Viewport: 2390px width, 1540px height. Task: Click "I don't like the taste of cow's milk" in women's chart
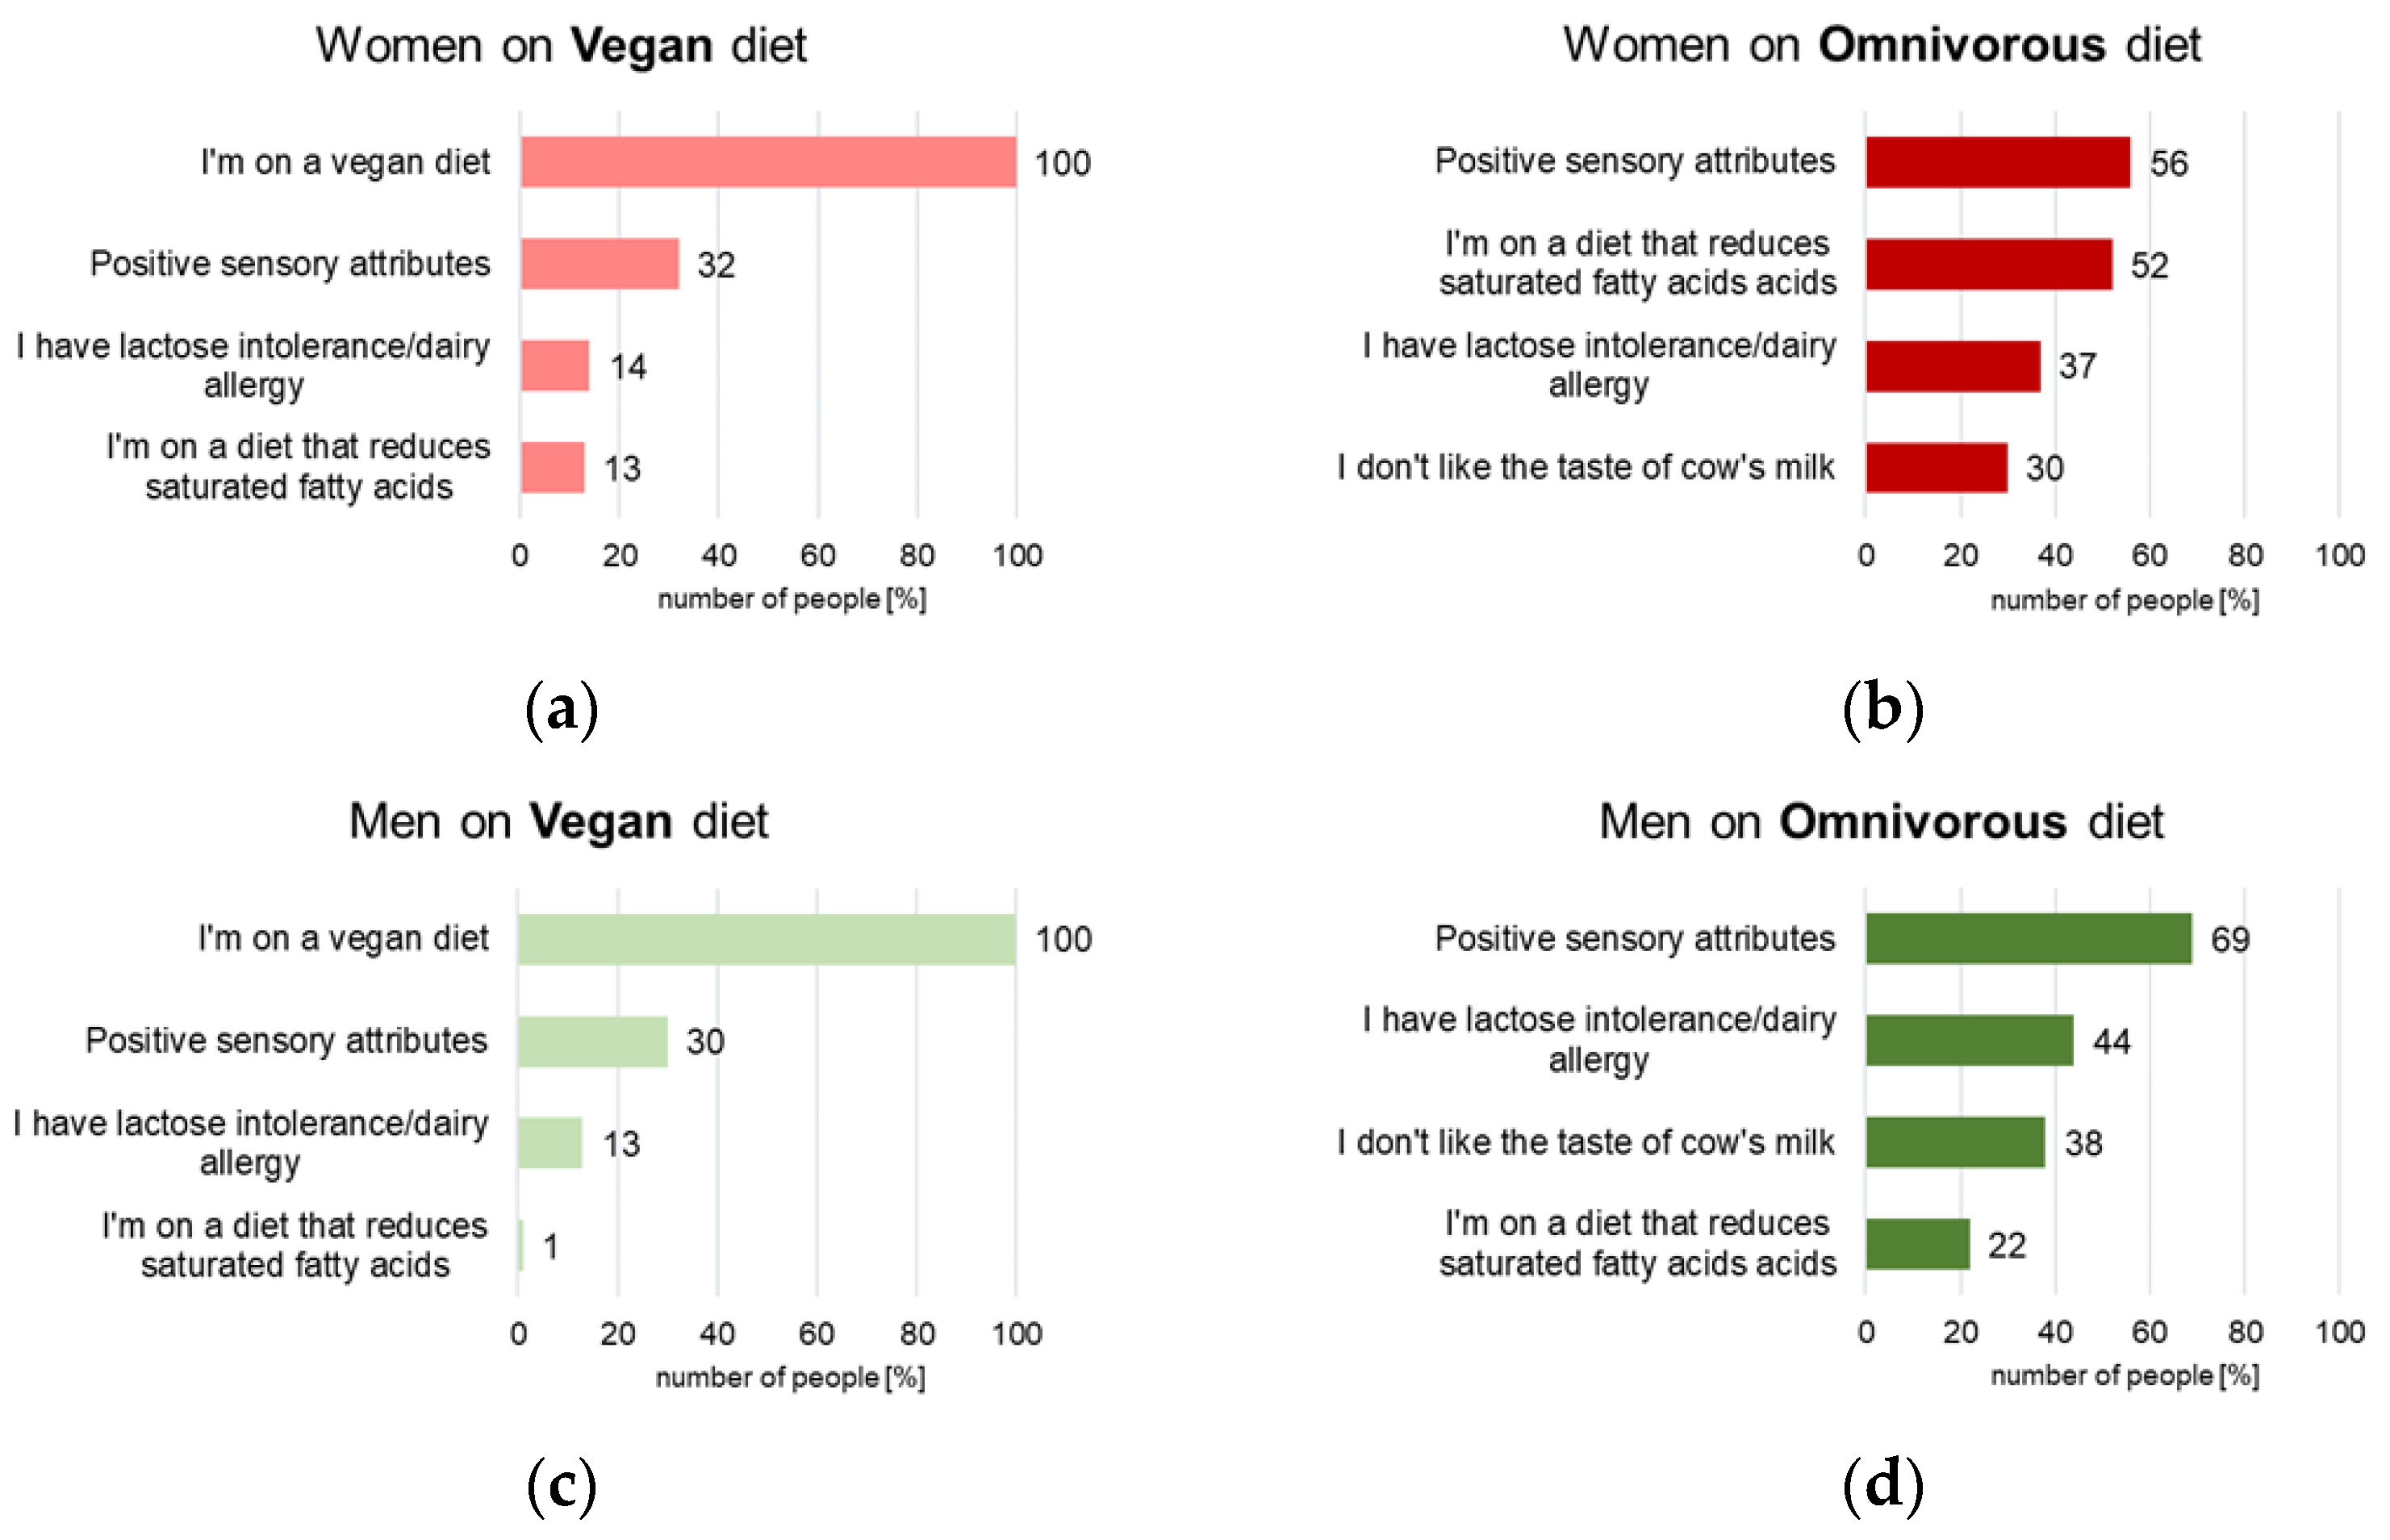coord(1585,468)
